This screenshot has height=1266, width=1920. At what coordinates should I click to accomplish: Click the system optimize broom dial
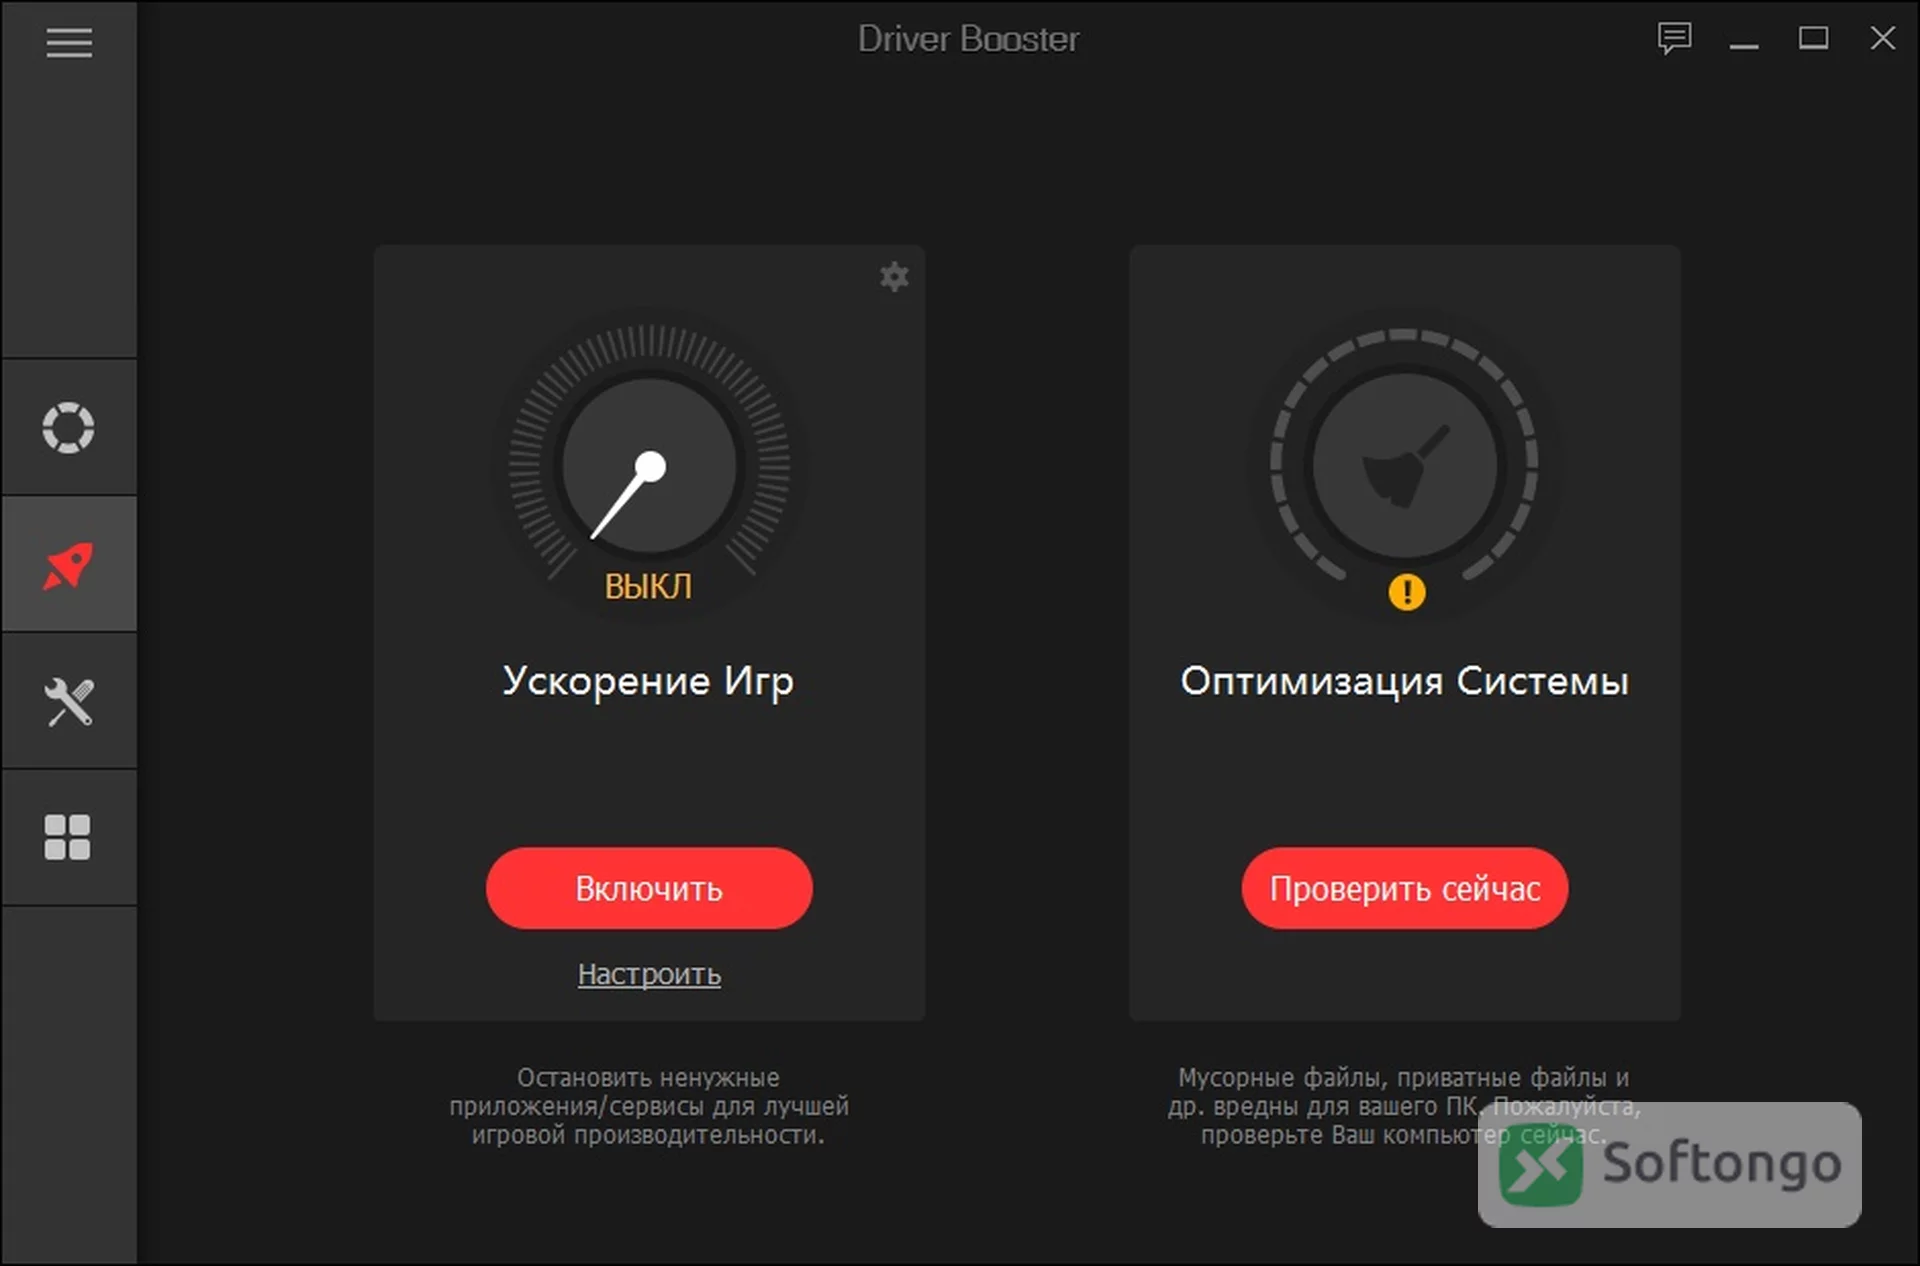pyautogui.click(x=1404, y=466)
